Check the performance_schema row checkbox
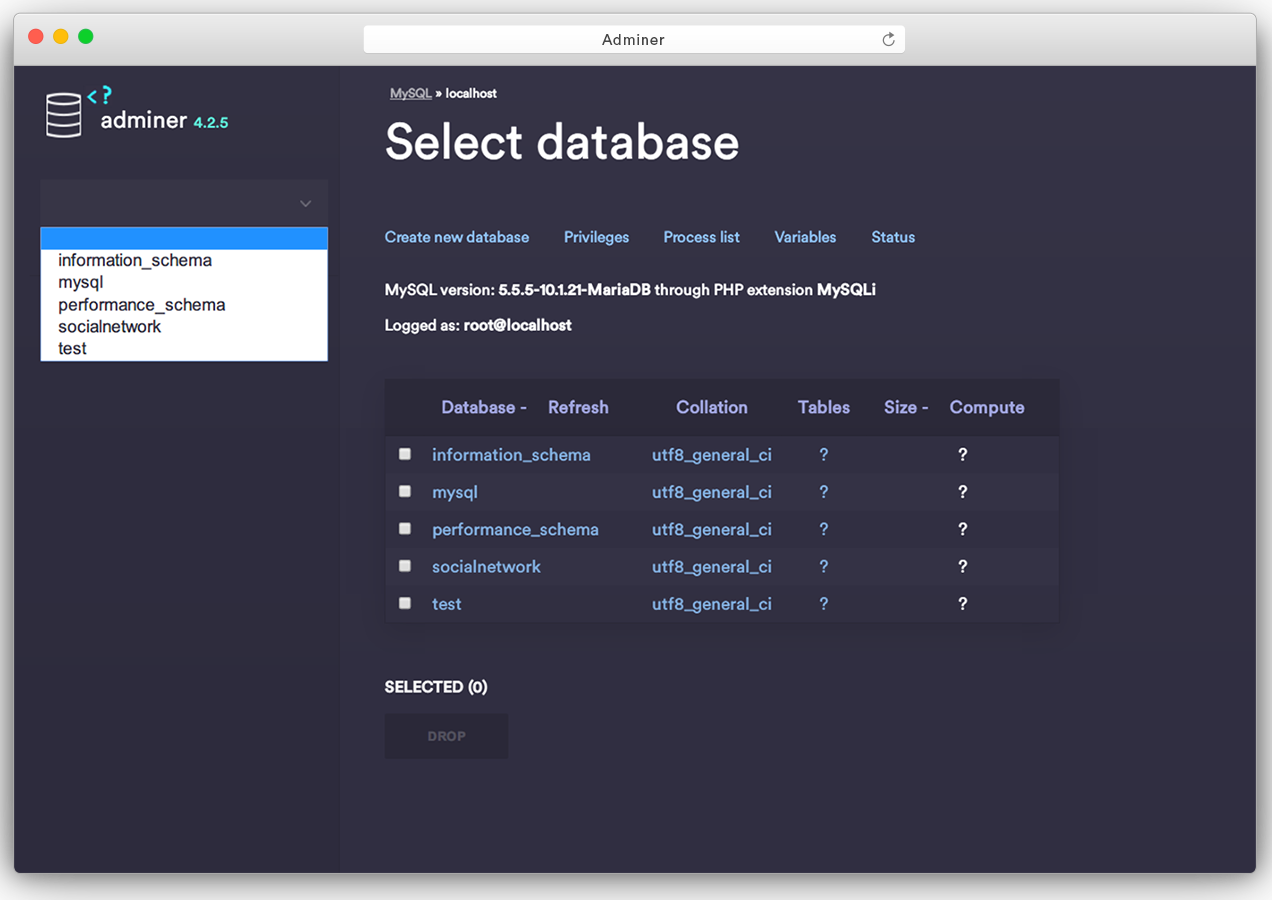The width and height of the screenshot is (1272, 900). [x=405, y=528]
